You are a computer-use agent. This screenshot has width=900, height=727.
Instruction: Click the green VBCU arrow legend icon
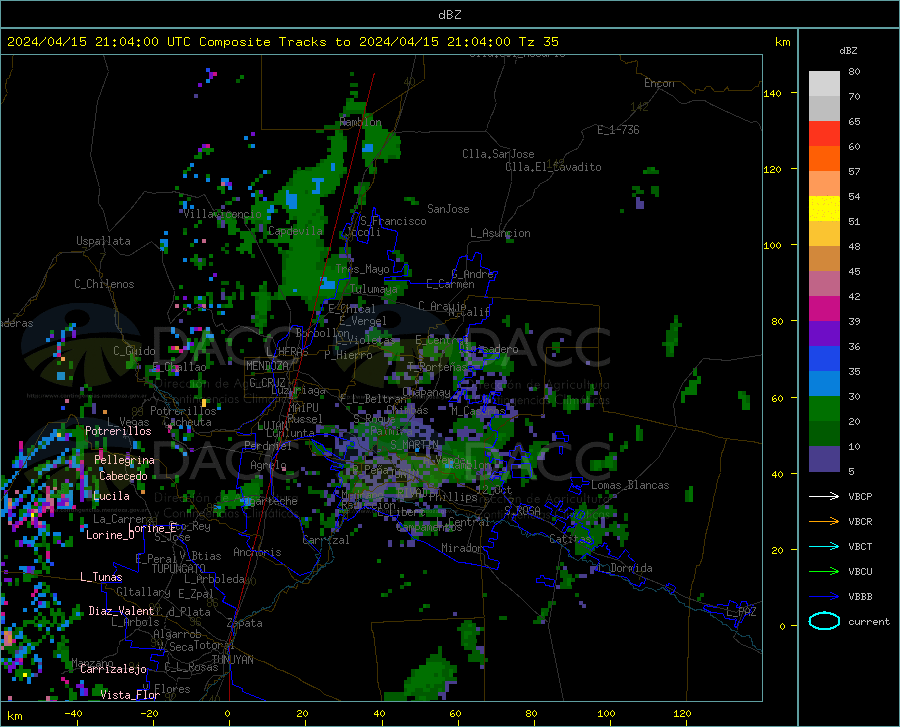tap(824, 572)
